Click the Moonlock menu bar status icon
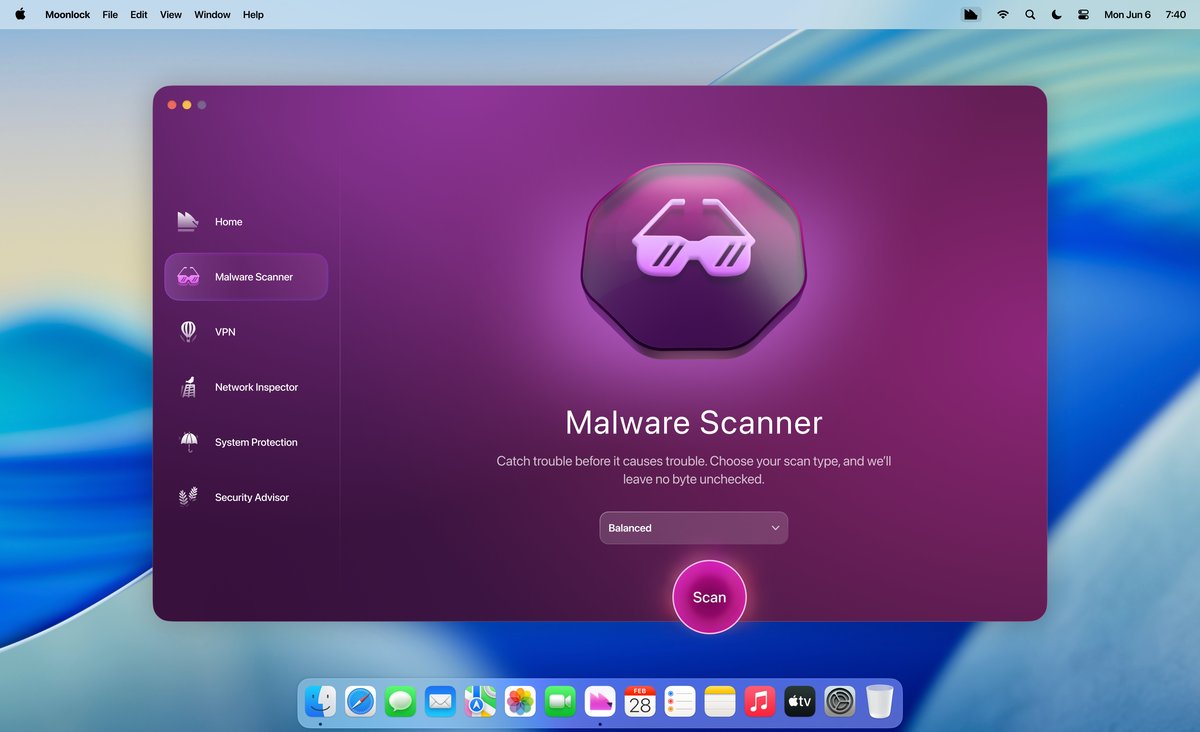Image resolution: width=1200 pixels, height=732 pixels. point(971,15)
